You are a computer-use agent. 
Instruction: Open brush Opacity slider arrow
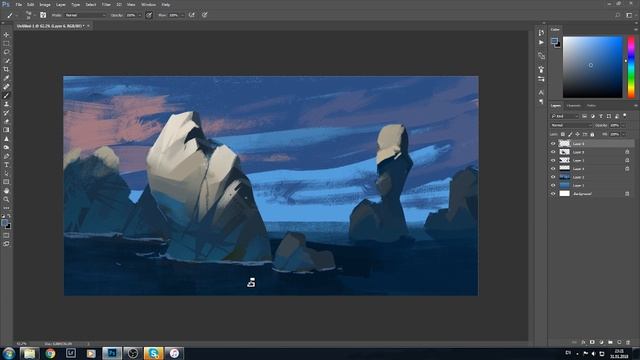click(140, 15)
